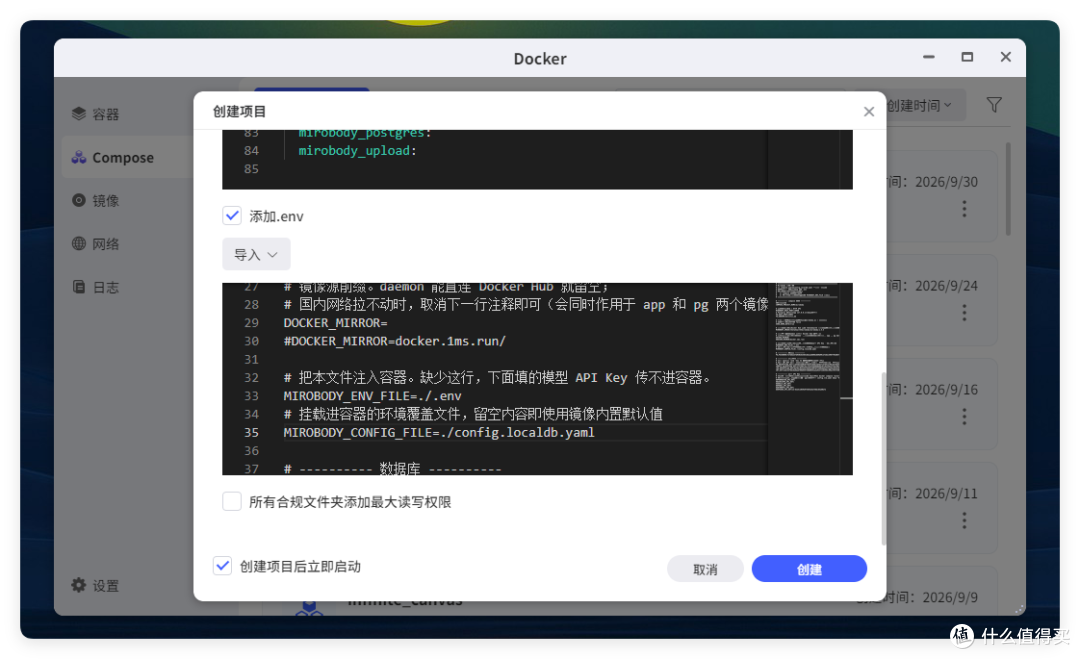Maximize the Docker window
This screenshot has width=1080, height=659.
pos(967,57)
